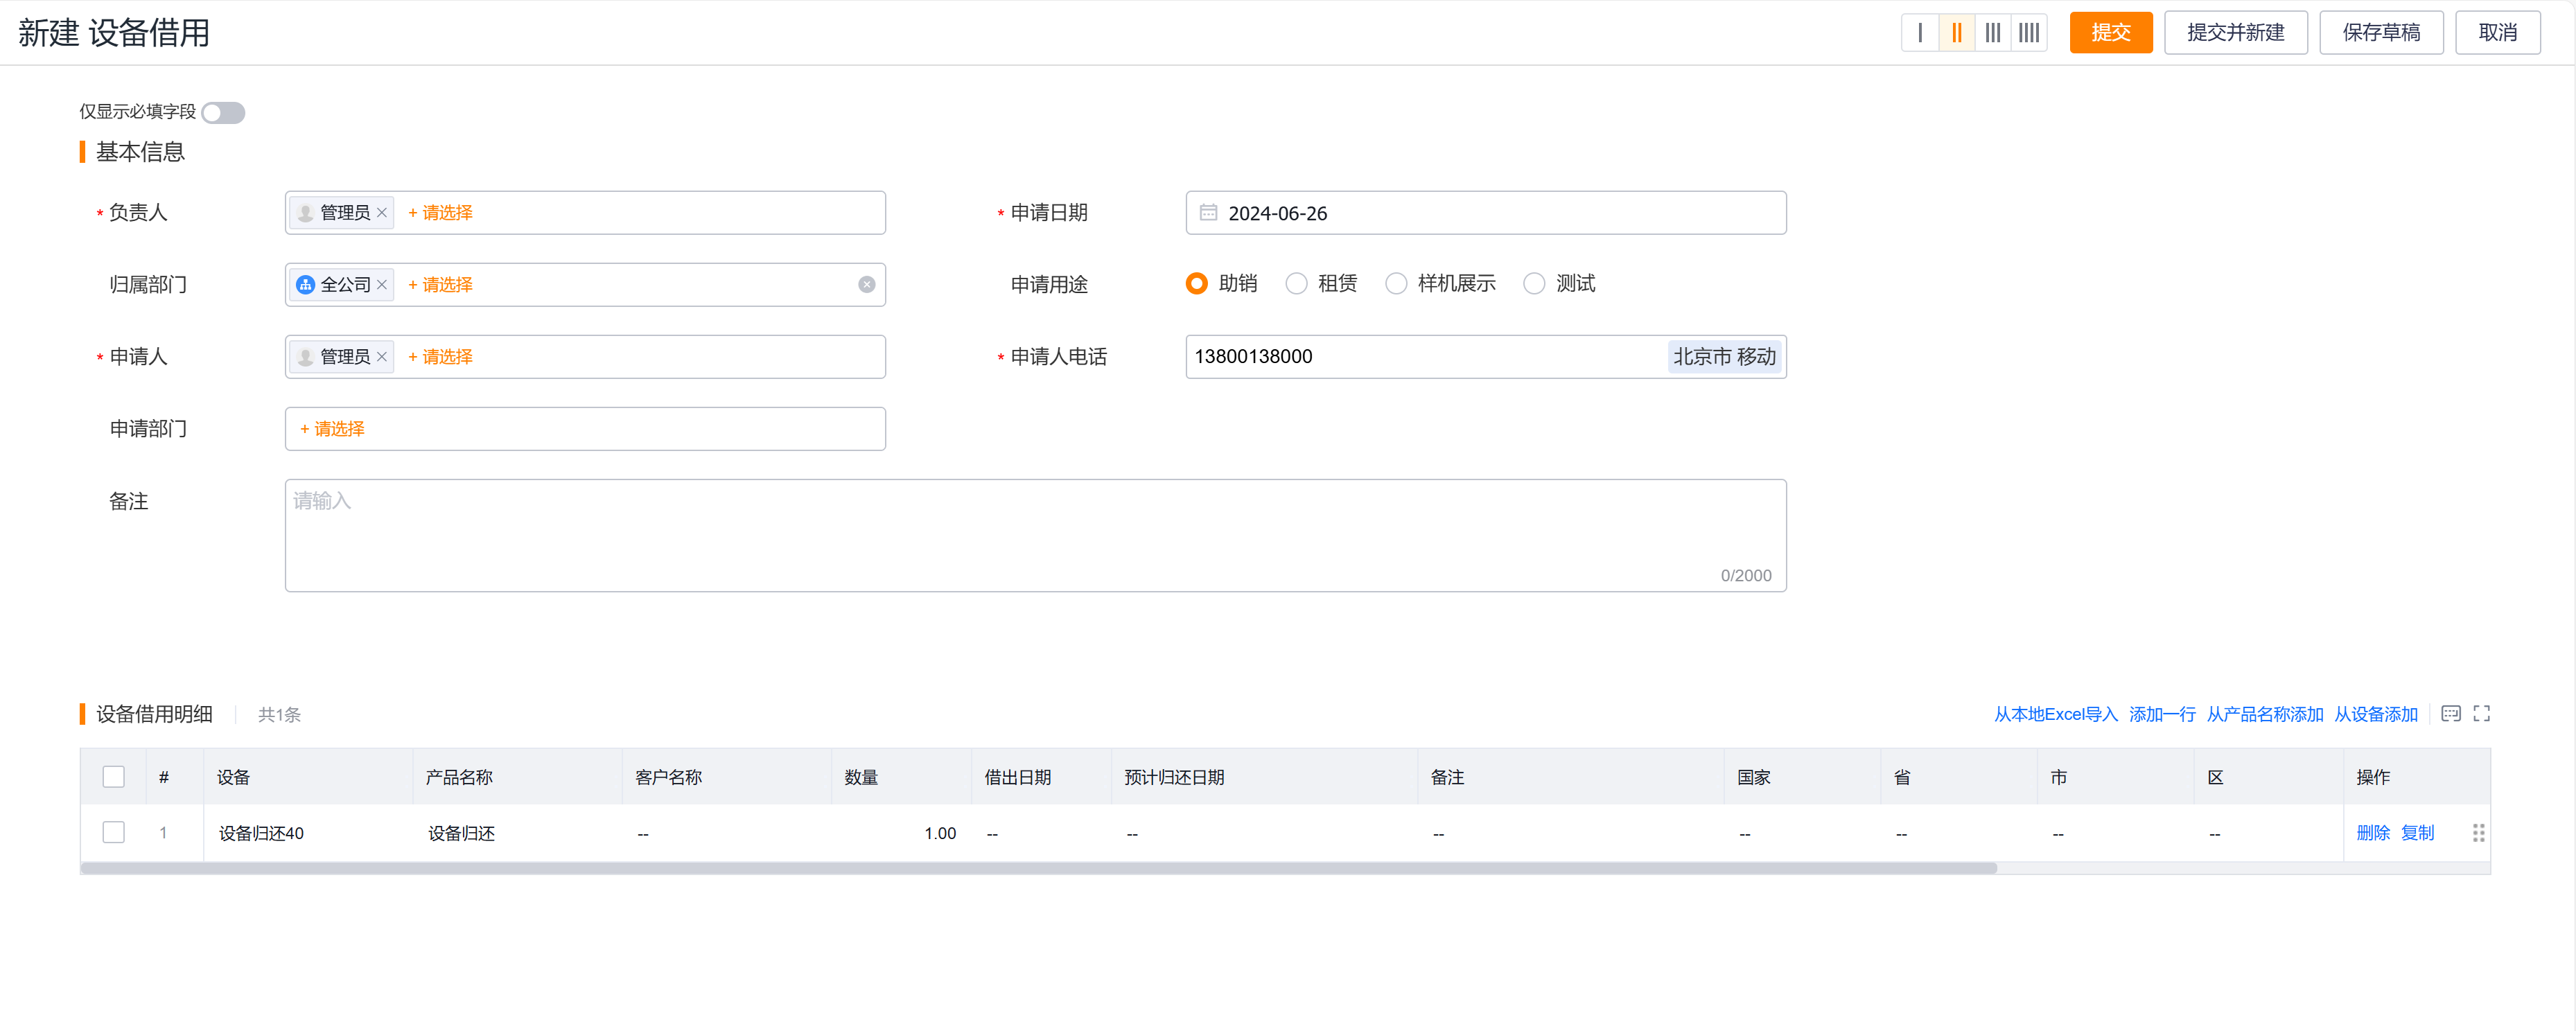Click the horizontal table scrollbar
2576x1031 pixels.
tap(1039, 869)
